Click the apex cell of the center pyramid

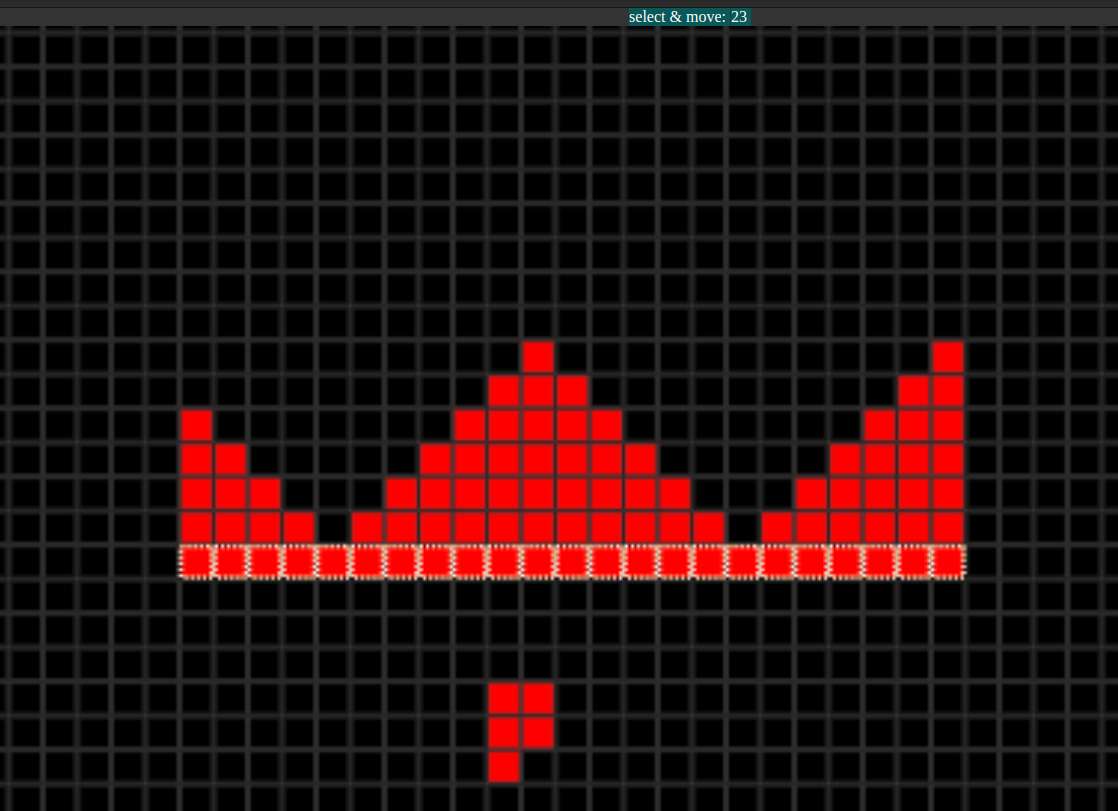tap(538, 357)
